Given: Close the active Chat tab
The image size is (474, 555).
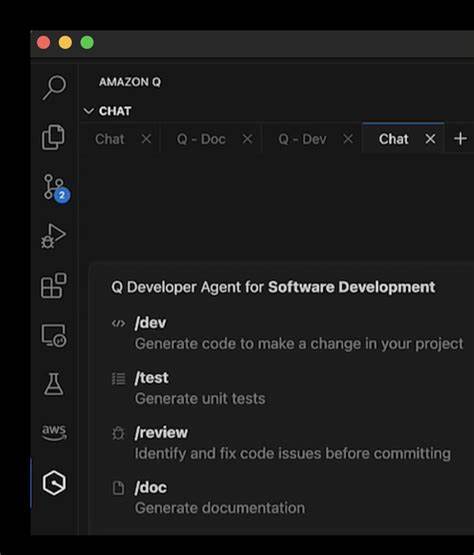Looking at the screenshot, I should 430,139.
